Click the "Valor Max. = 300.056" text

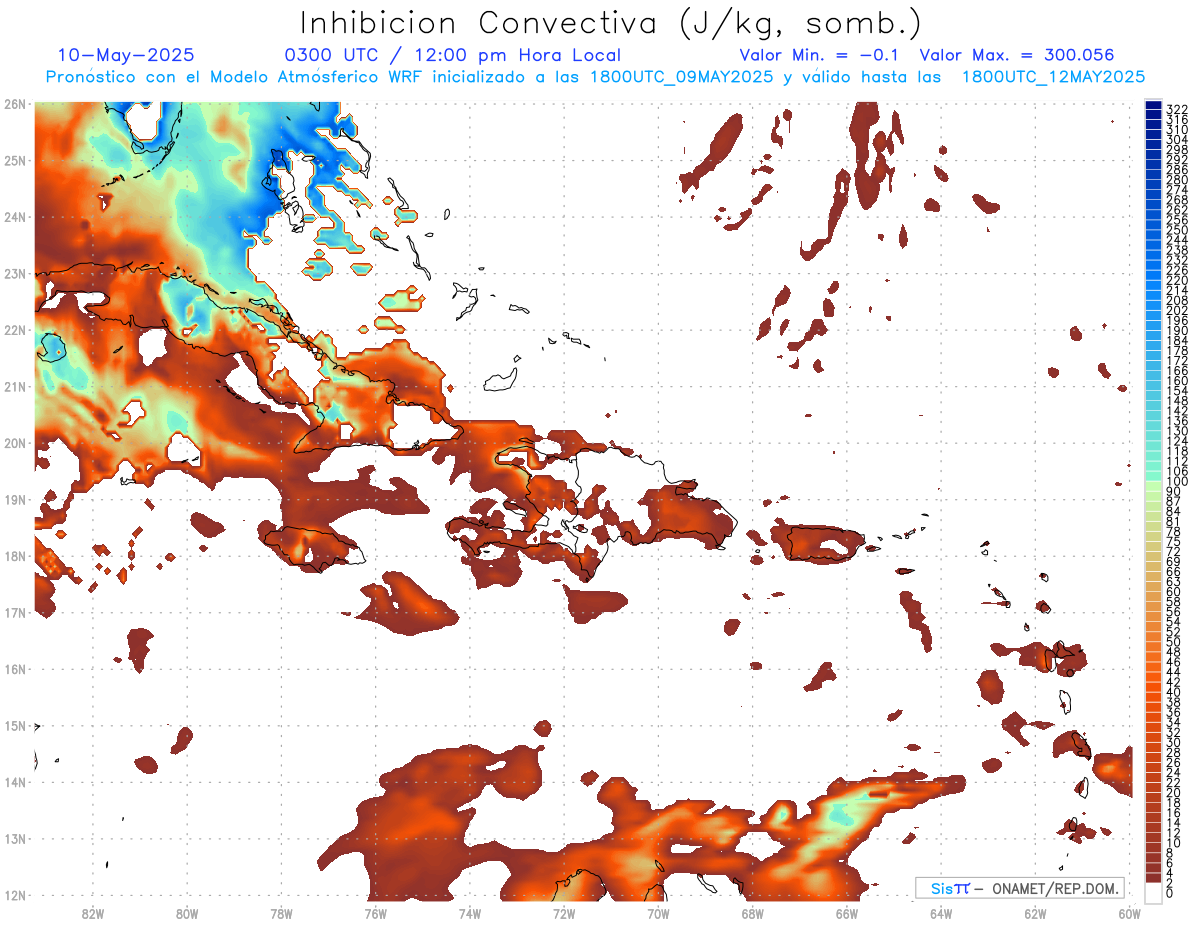1016,56
